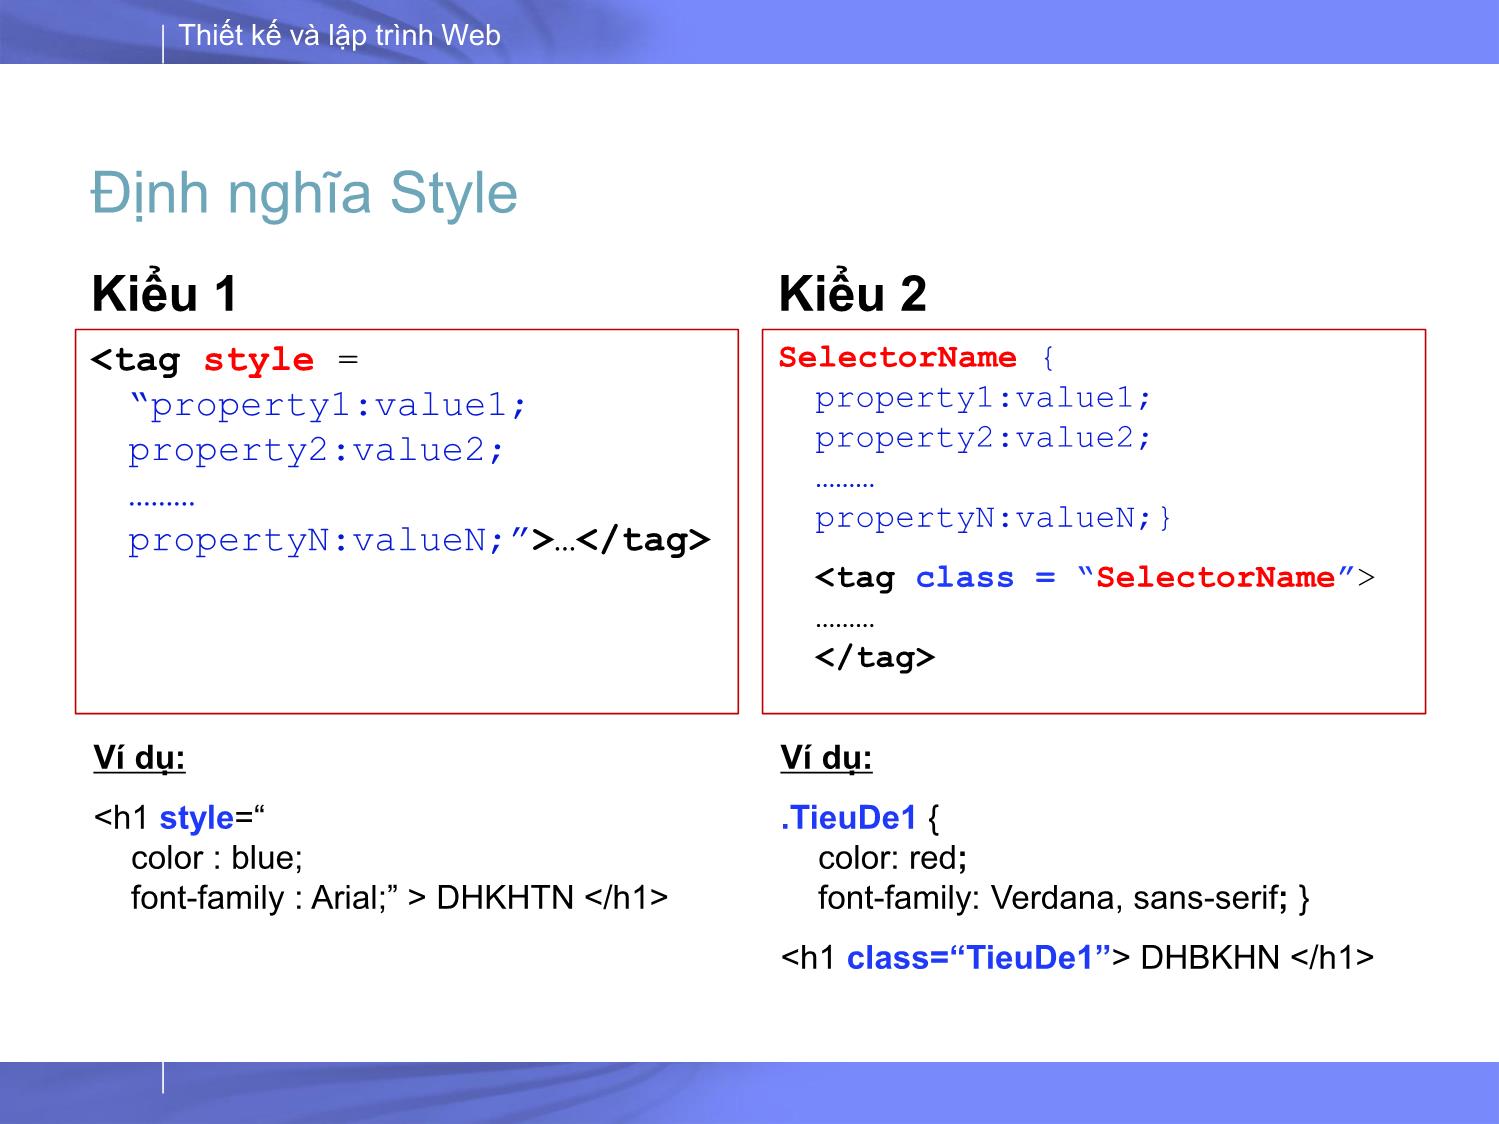Click the '<h1 class="TieuDe1"> DHBKHN </h1>' line
This screenshot has height=1124, width=1499.
(x=1077, y=958)
